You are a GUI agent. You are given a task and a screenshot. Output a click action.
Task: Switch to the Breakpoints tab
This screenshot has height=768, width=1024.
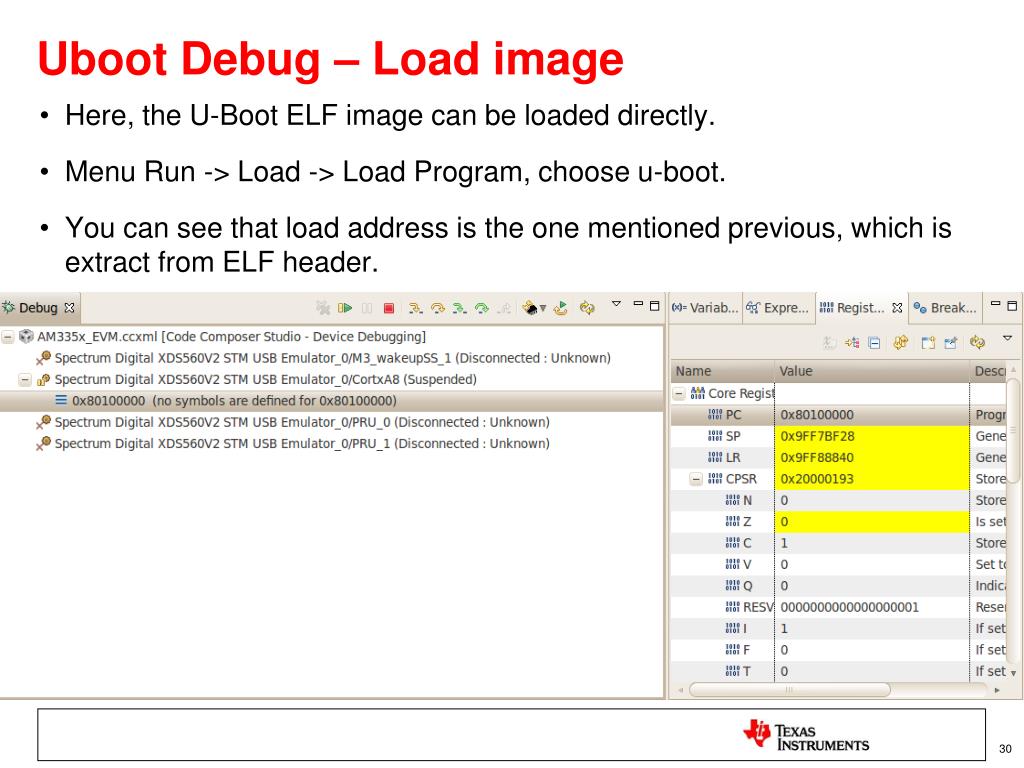(945, 308)
